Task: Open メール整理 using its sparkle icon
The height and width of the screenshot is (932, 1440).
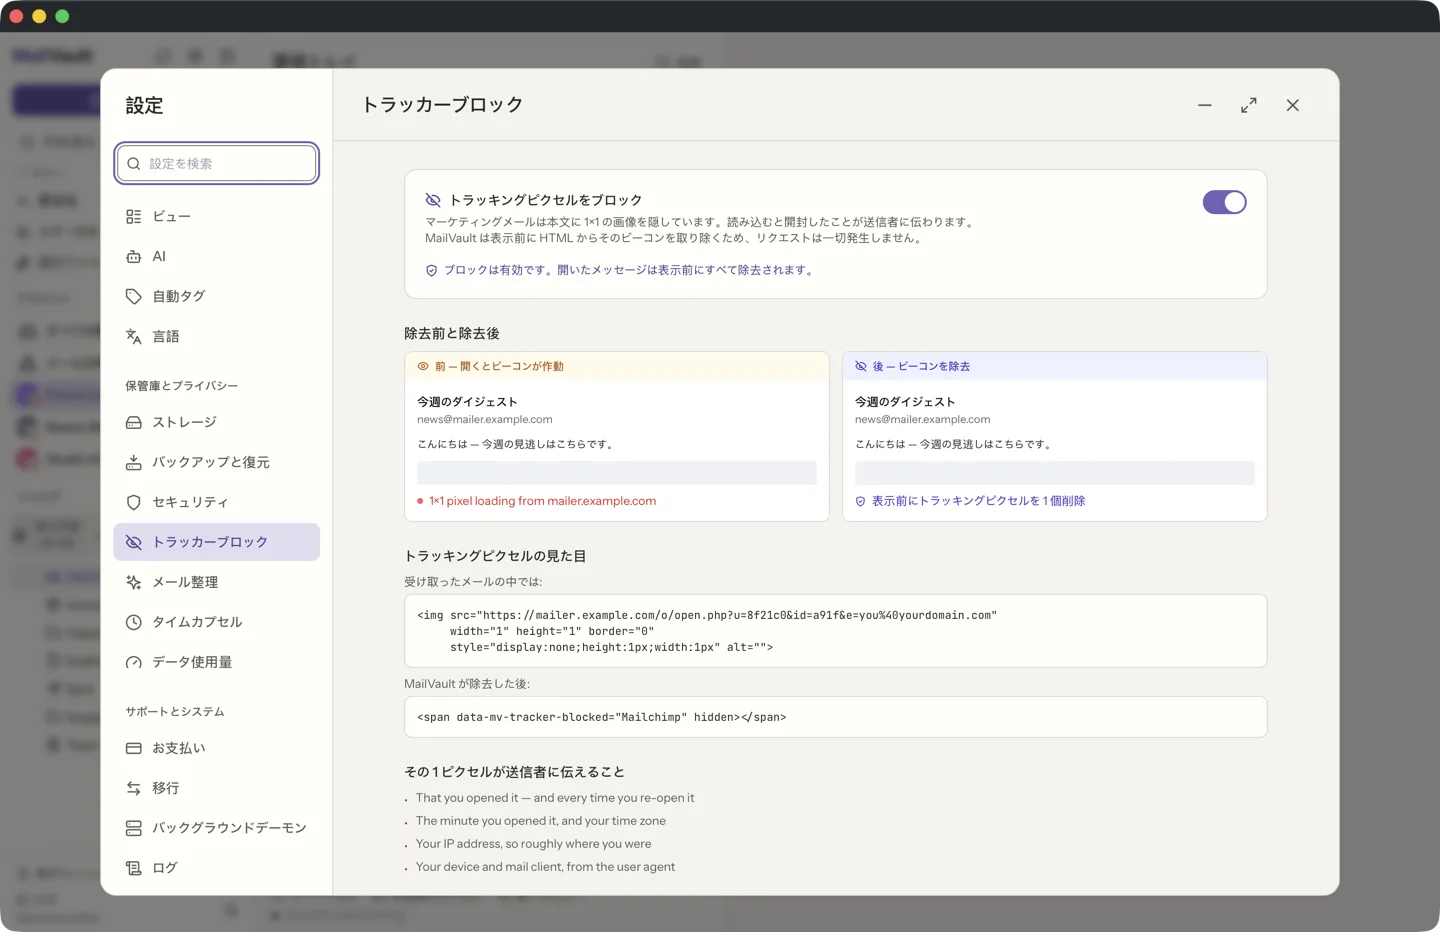Action: (x=133, y=583)
